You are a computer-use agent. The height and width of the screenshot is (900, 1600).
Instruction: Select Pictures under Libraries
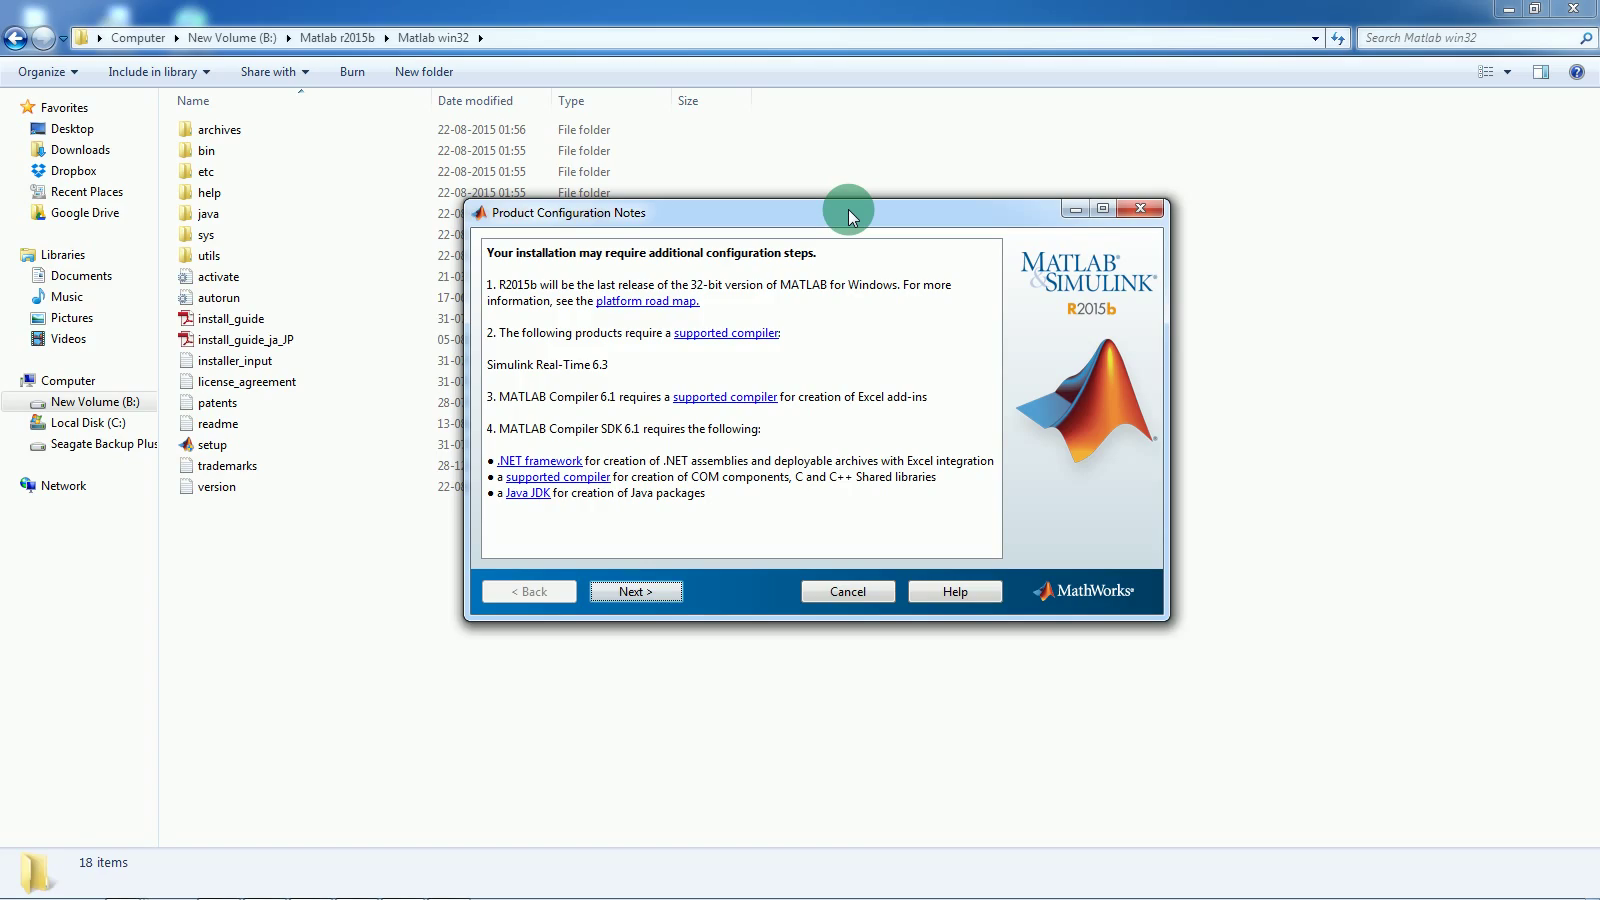pos(71,318)
